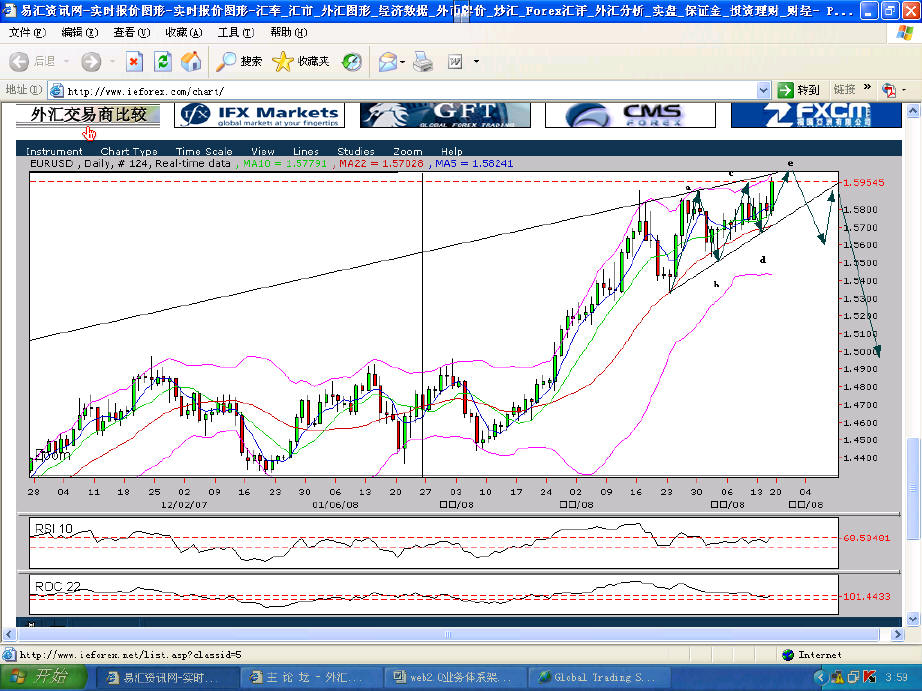Expand the Mail button dropdown arrow
The image size is (922, 691).
point(403,61)
